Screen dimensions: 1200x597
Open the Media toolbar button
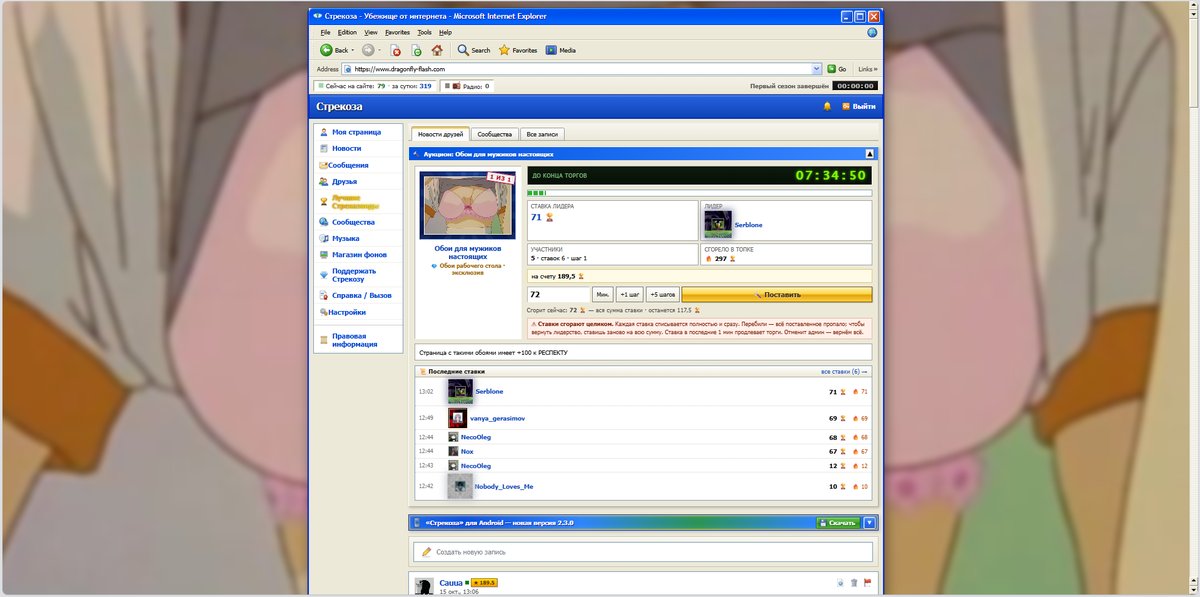click(560, 50)
